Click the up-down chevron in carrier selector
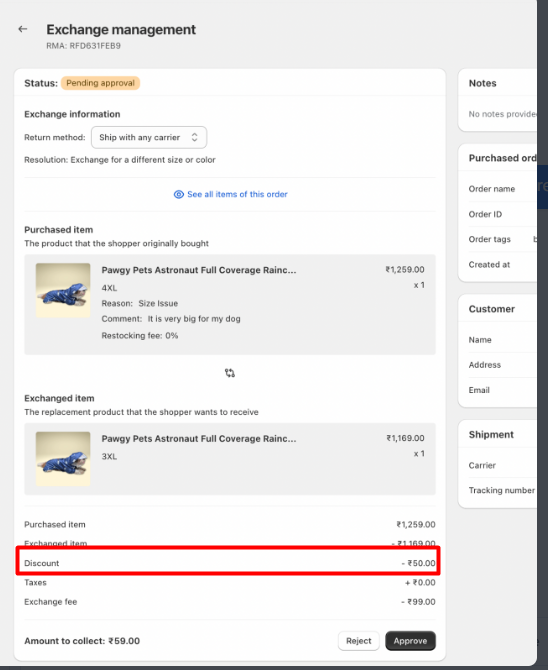 coord(194,138)
